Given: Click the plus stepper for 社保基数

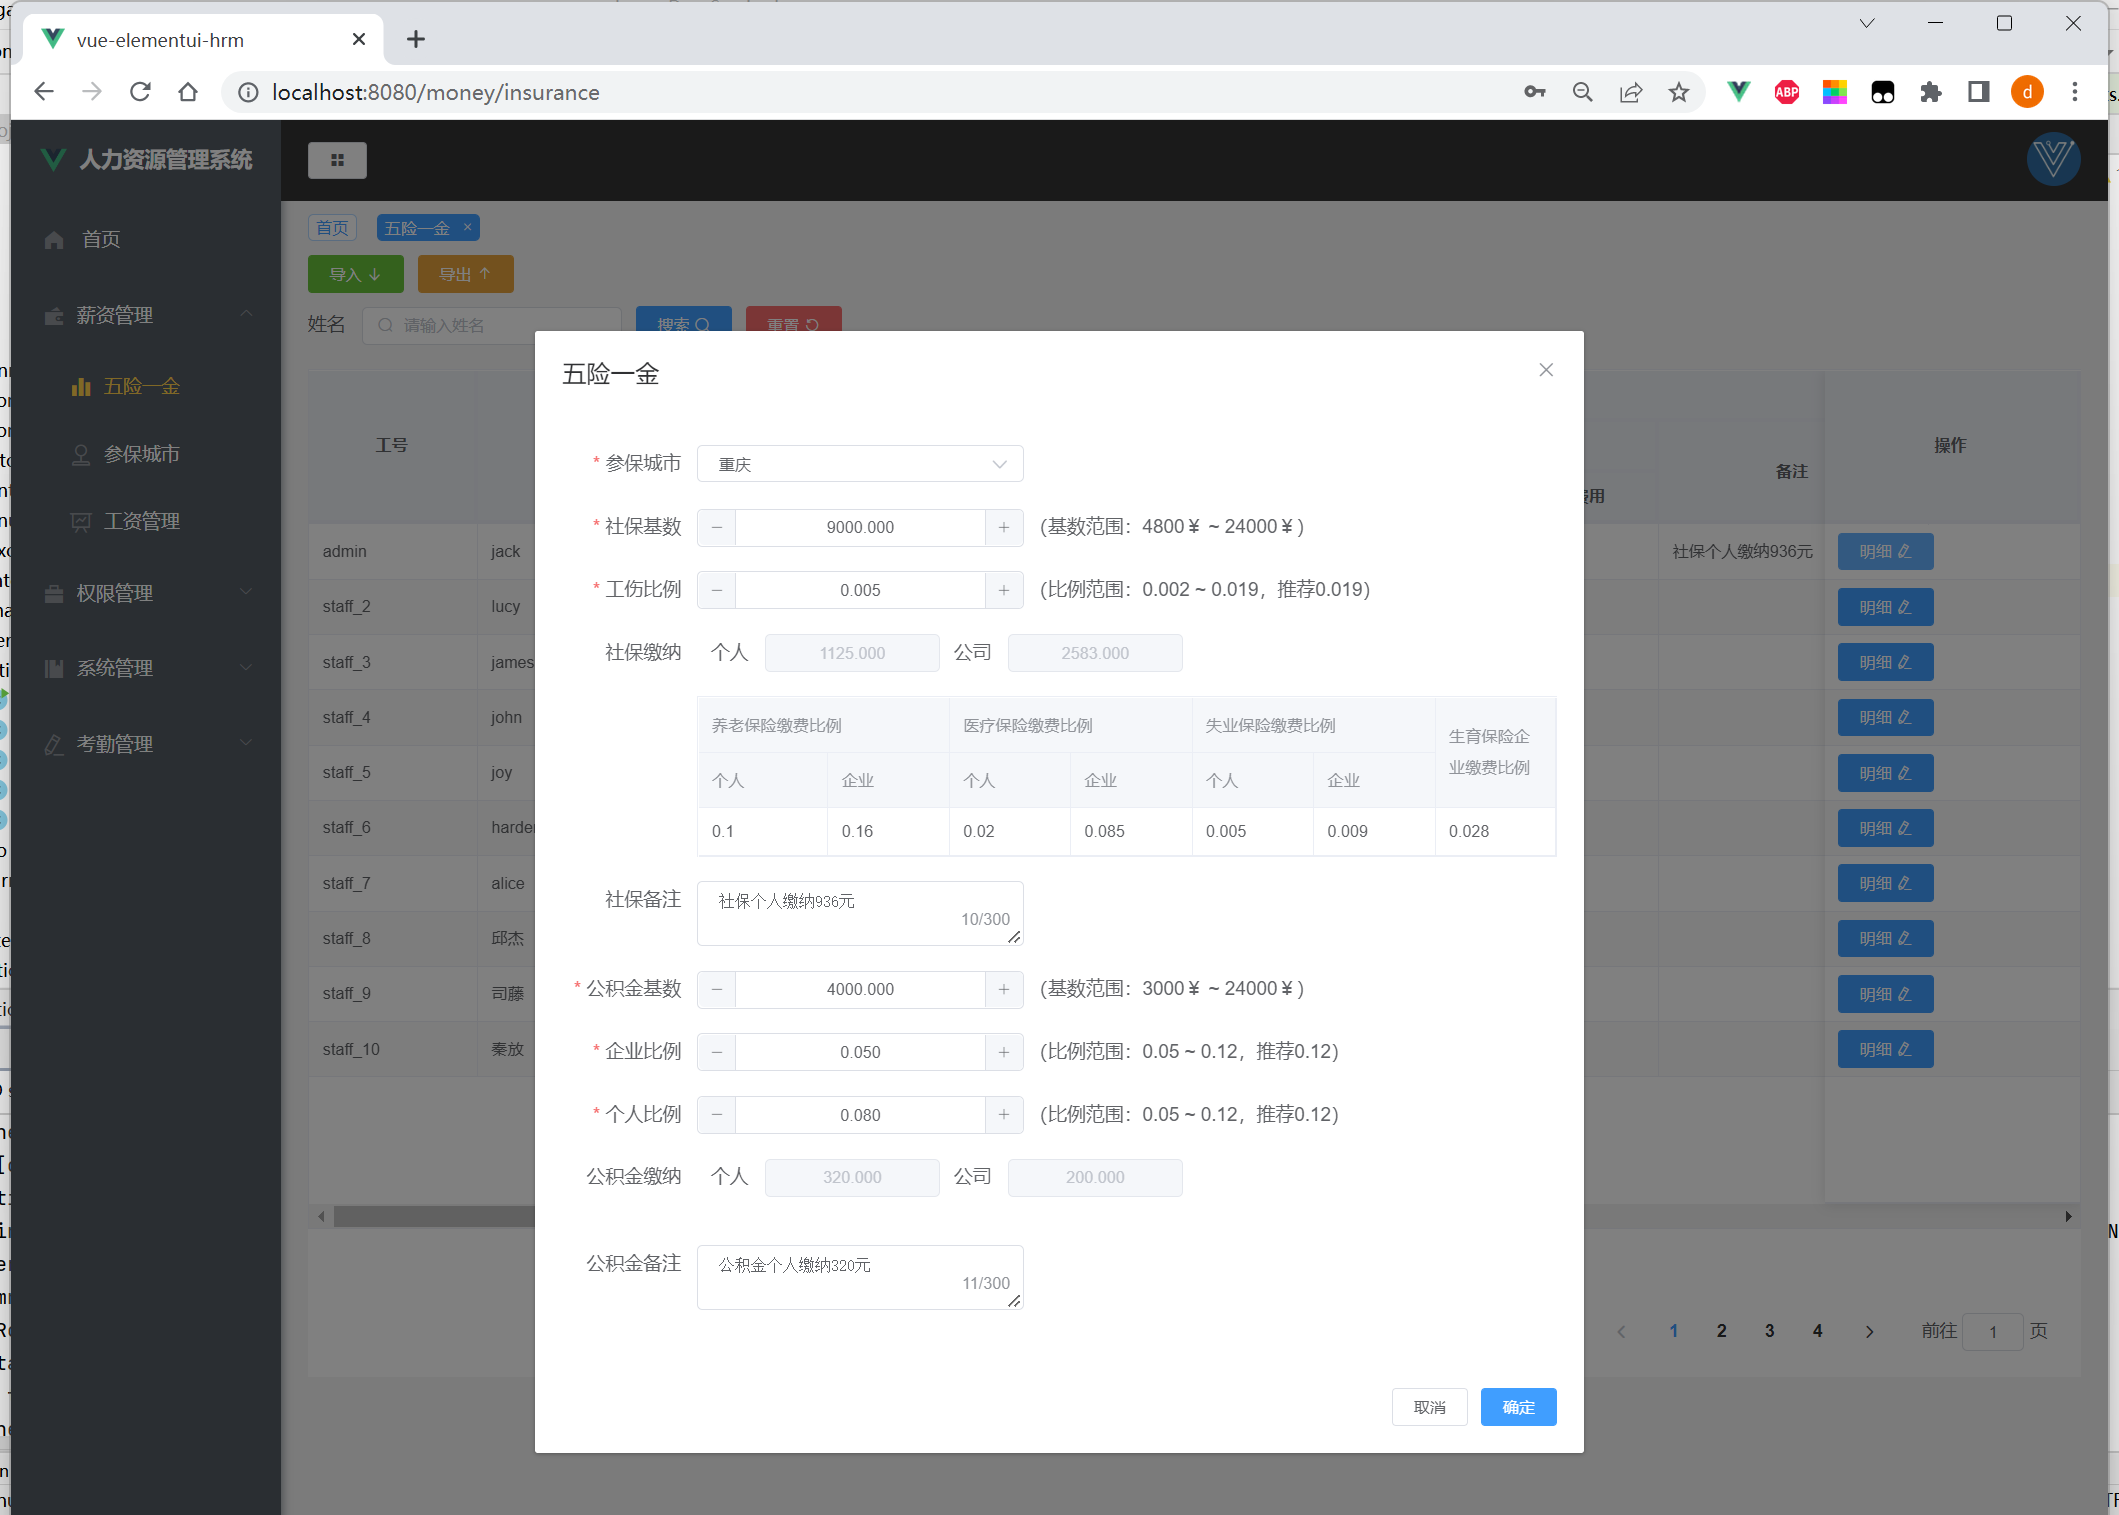Looking at the screenshot, I should (1003, 527).
